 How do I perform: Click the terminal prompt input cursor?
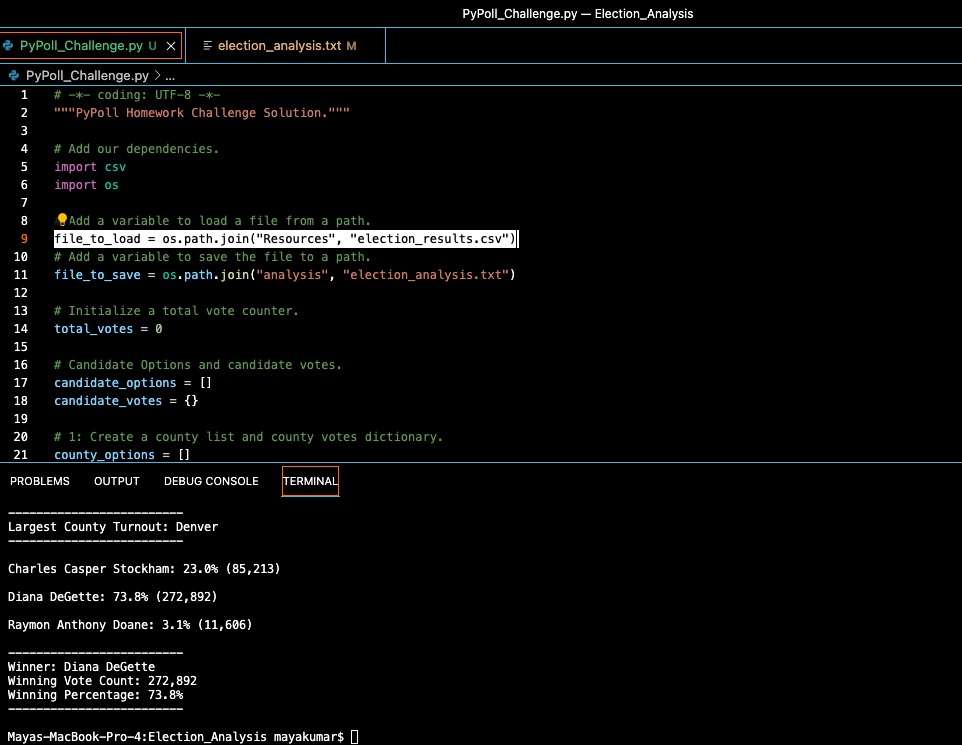[354, 736]
